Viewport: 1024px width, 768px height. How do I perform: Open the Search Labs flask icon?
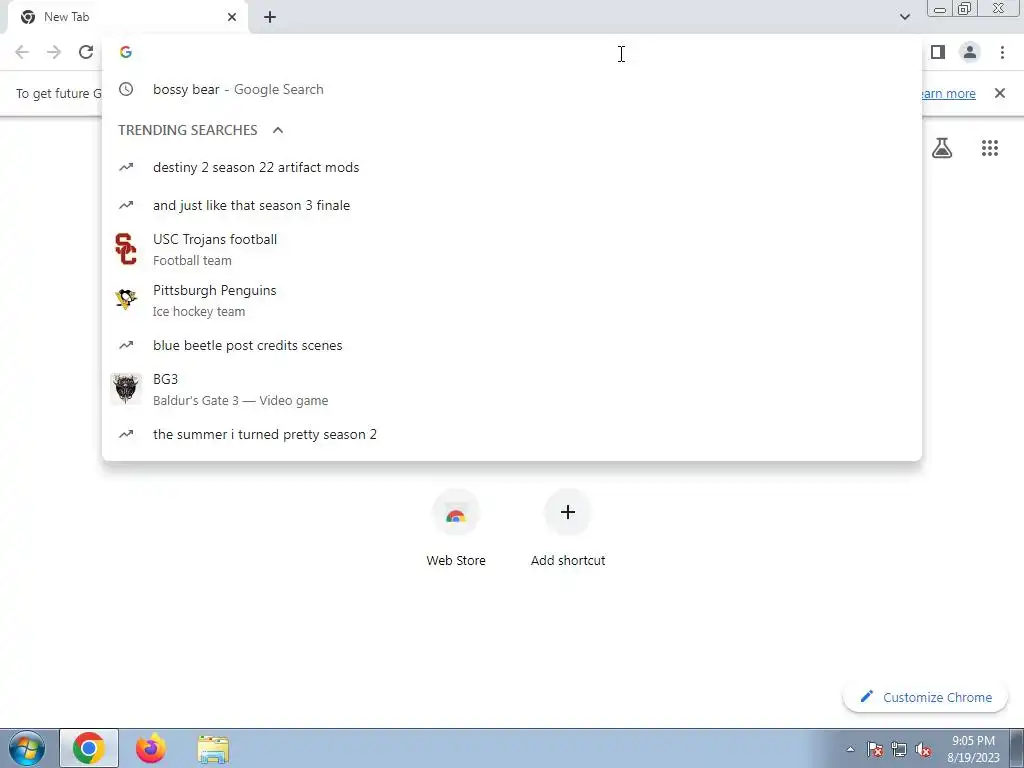[x=942, y=148]
